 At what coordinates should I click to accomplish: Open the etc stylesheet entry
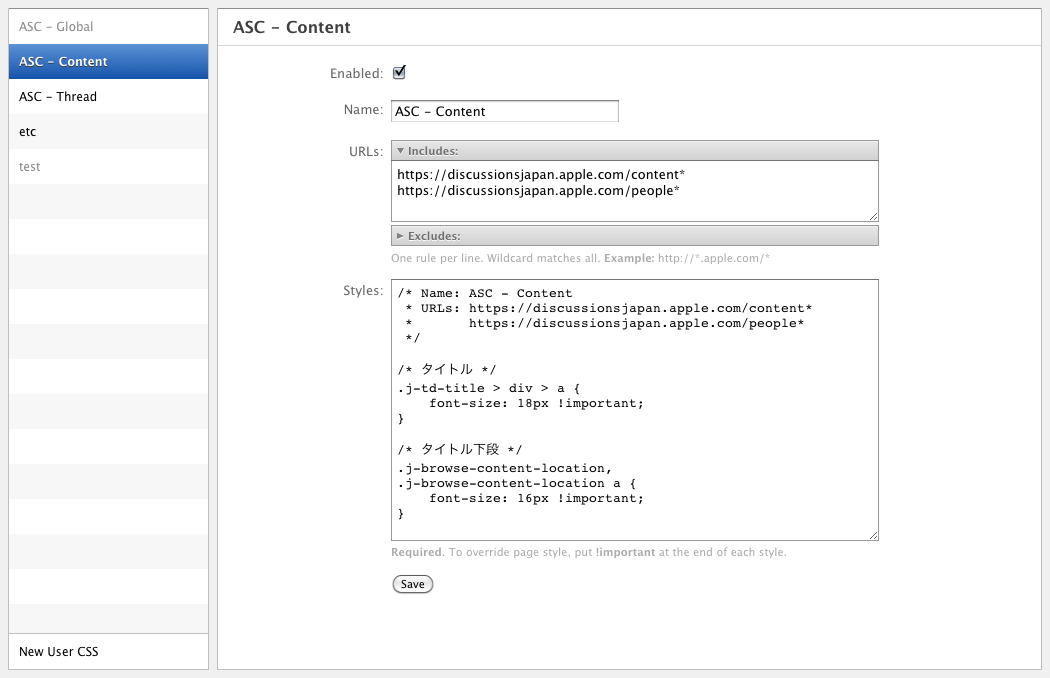click(28, 132)
